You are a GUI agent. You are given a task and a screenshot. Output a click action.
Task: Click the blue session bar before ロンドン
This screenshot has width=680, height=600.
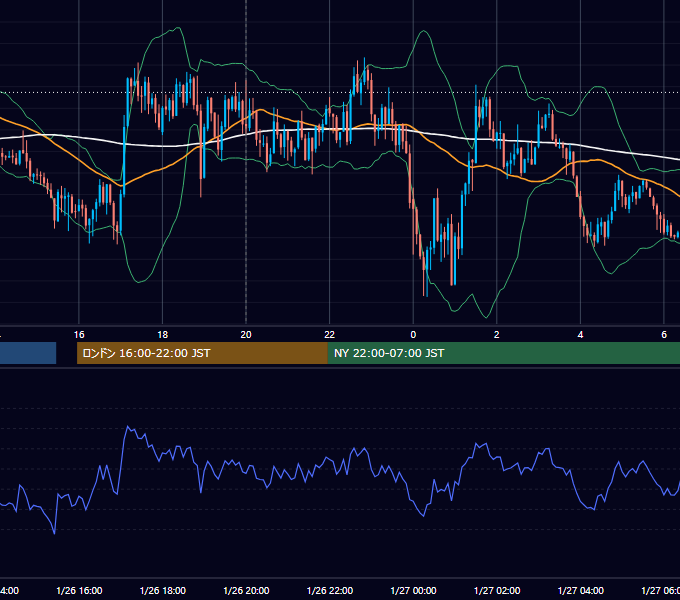28,353
